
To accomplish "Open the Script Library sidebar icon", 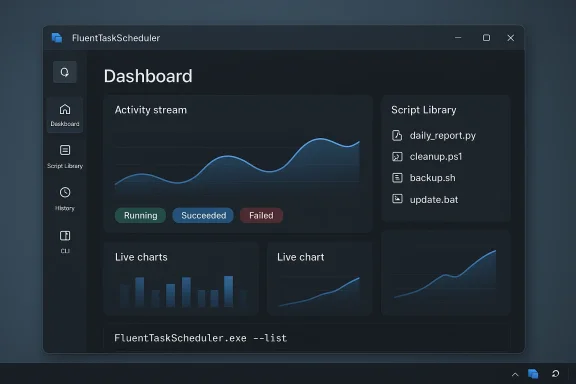I will 65,150.
